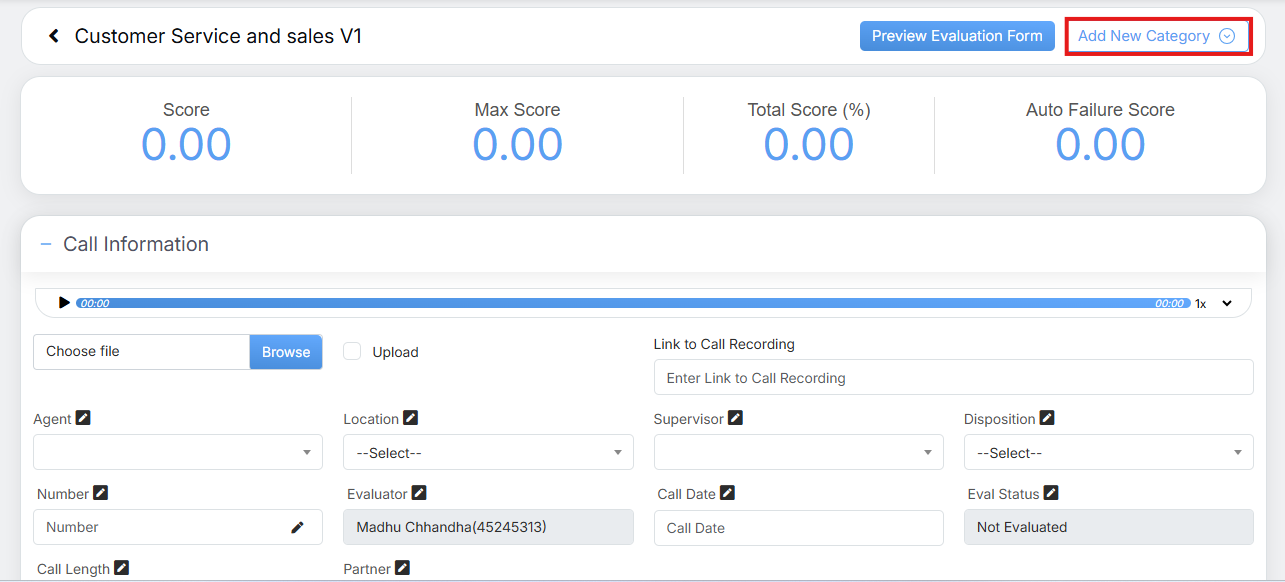Image resolution: width=1285 pixels, height=582 pixels.
Task: Click the edit icon next to Call Date
Action: click(727, 493)
